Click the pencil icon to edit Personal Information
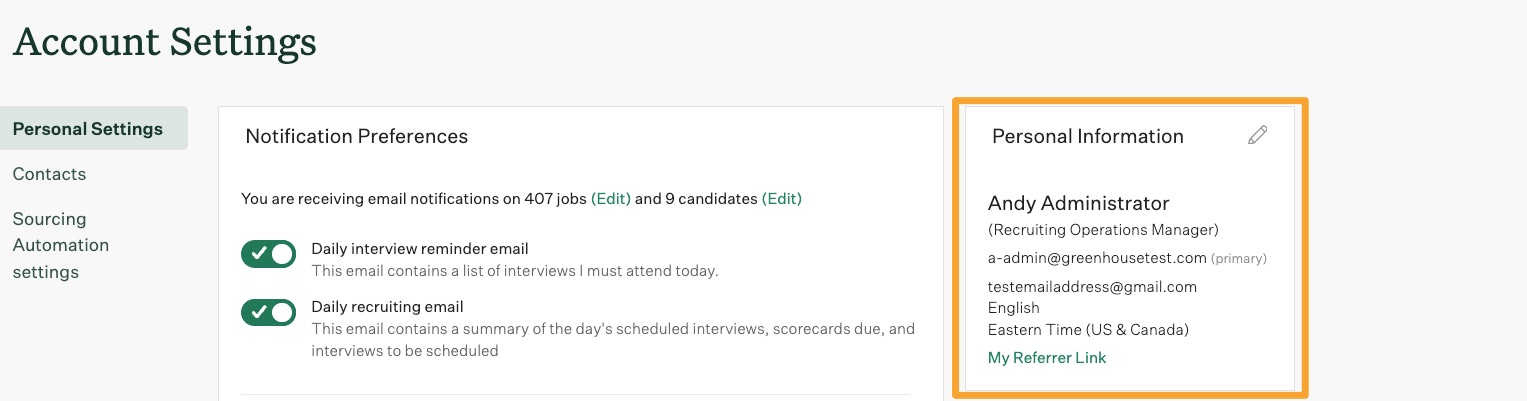The height and width of the screenshot is (401, 1527). click(x=1258, y=135)
